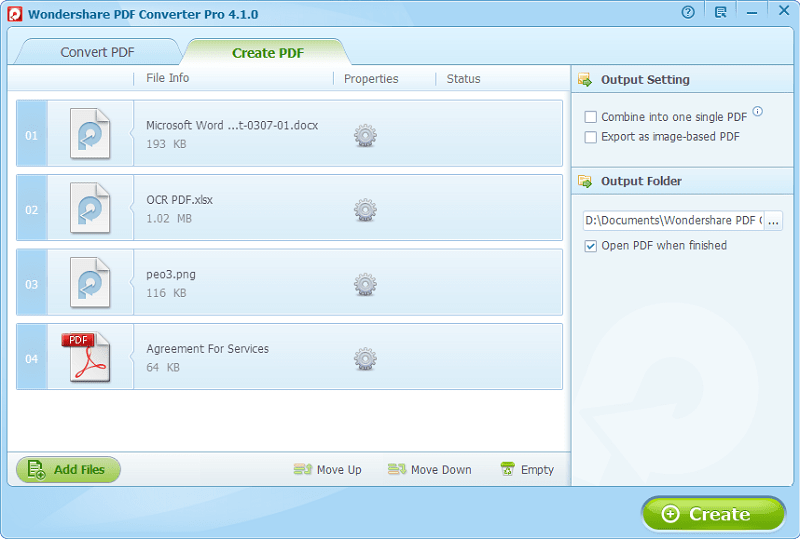
Task: Open properties gear for peo3.png
Action: click(x=365, y=284)
